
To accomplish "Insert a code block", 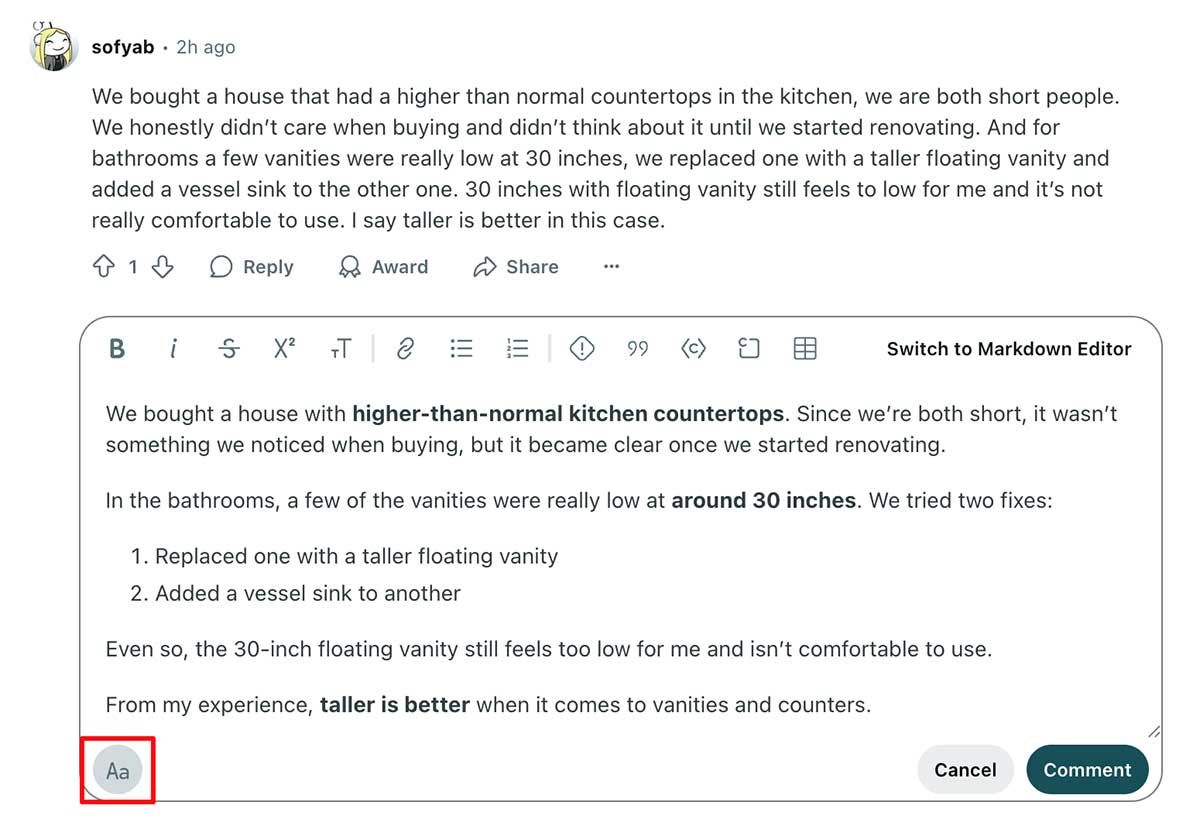I will [749, 349].
